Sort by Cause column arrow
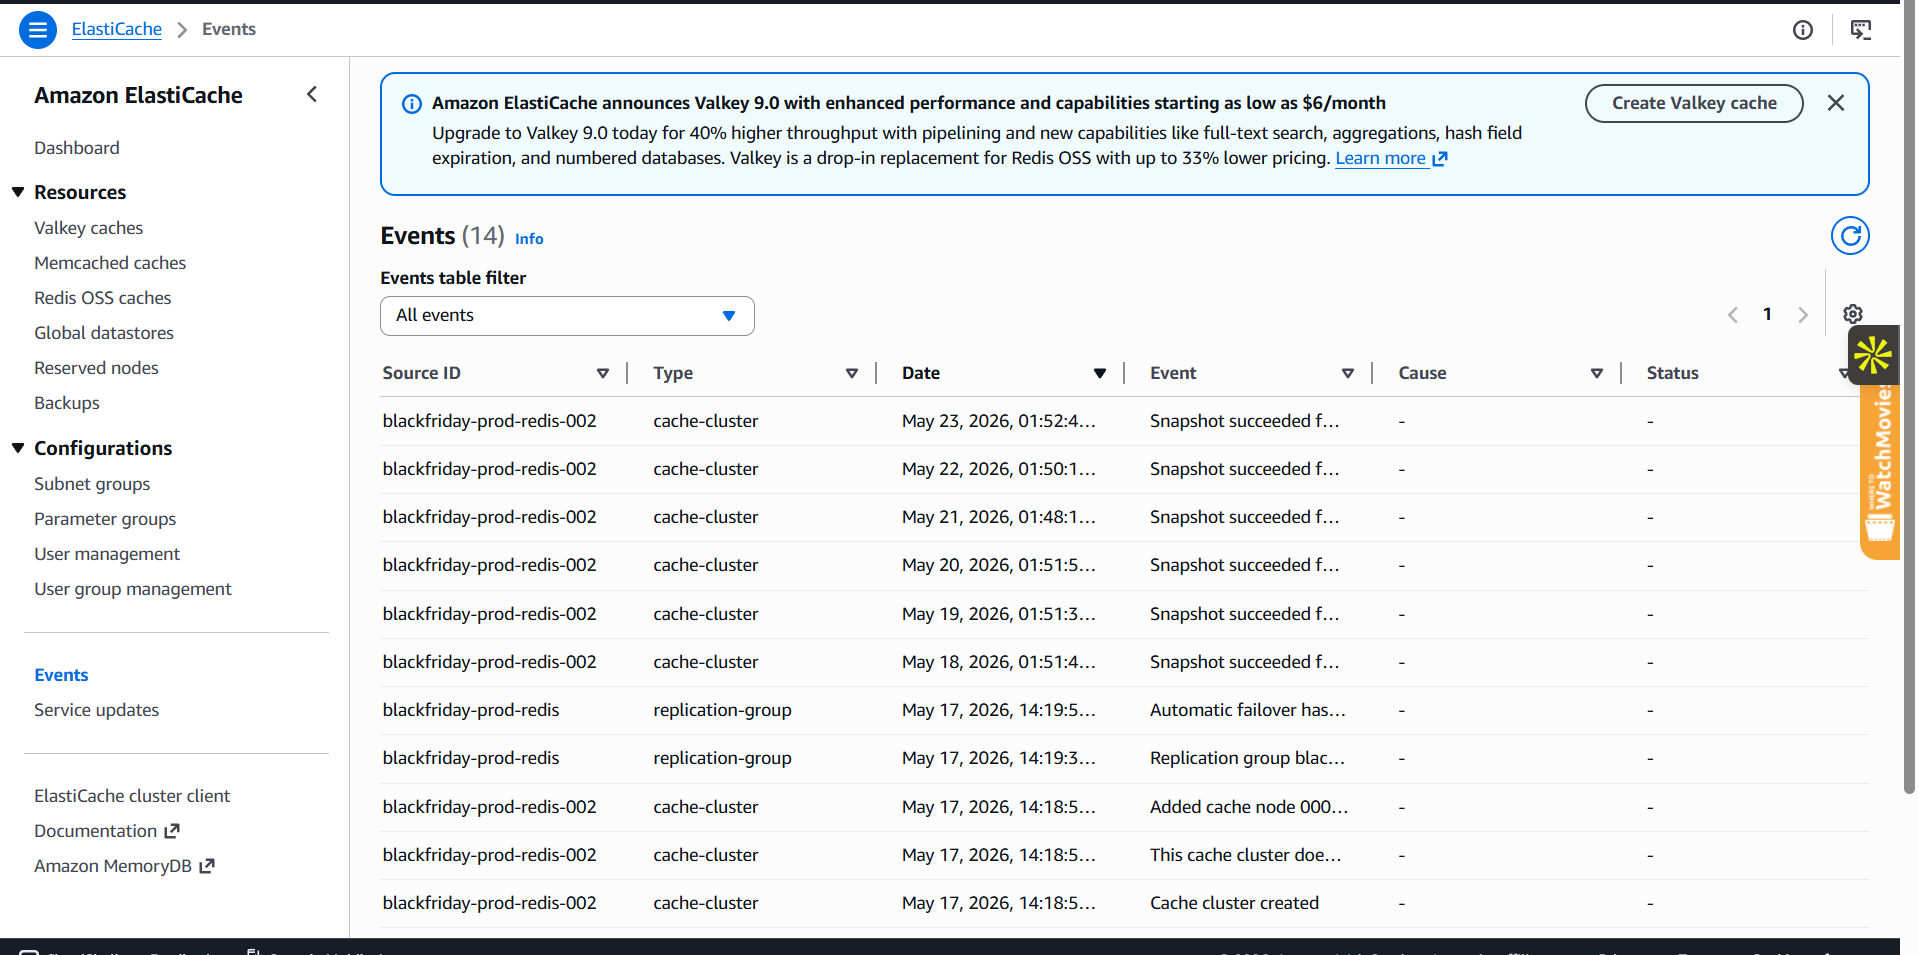Screen dimensions: 1918x955 point(1597,373)
